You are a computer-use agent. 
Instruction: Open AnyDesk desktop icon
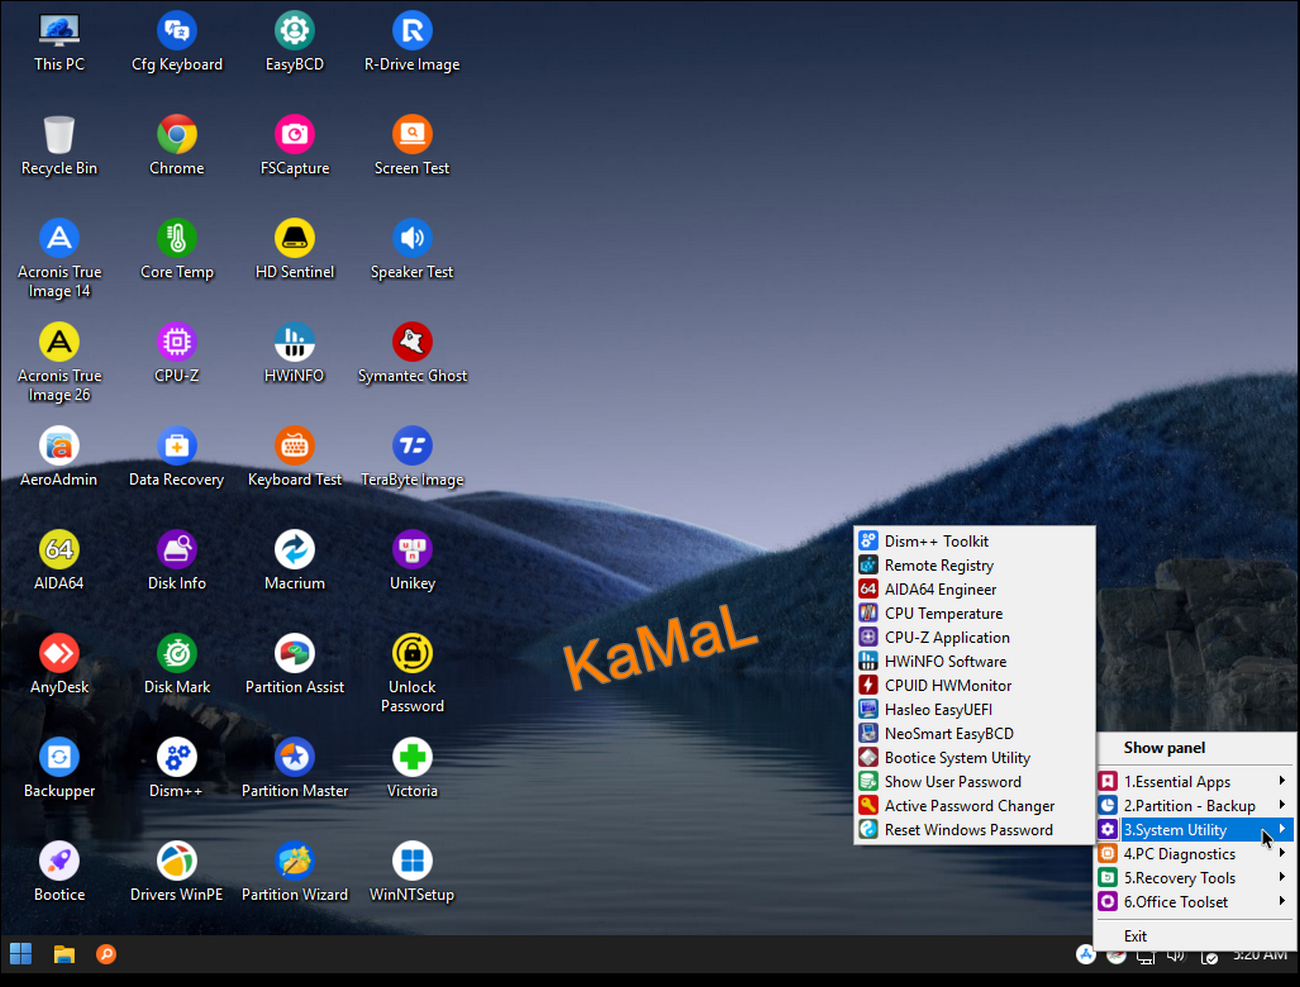tap(59, 665)
